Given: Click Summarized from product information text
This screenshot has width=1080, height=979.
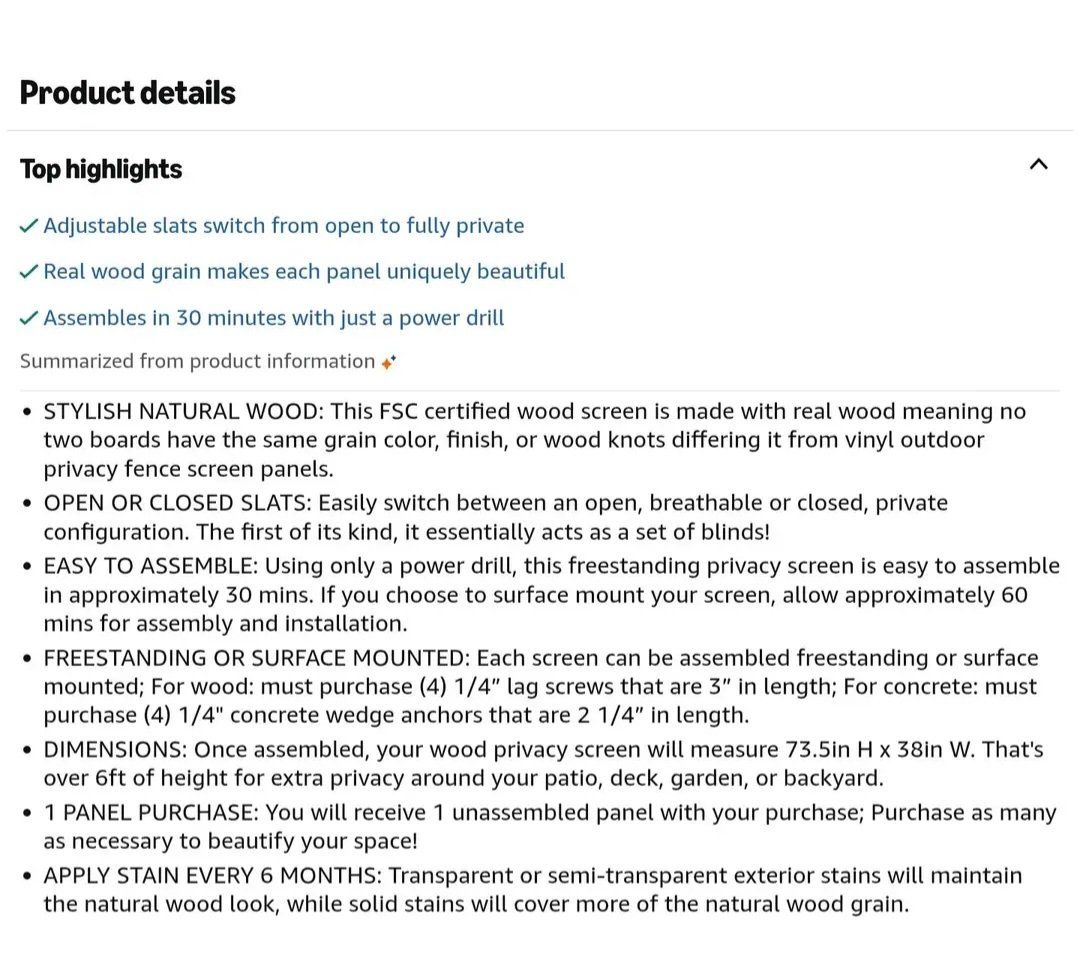Looking at the screenshot, I should coord(197,361).
